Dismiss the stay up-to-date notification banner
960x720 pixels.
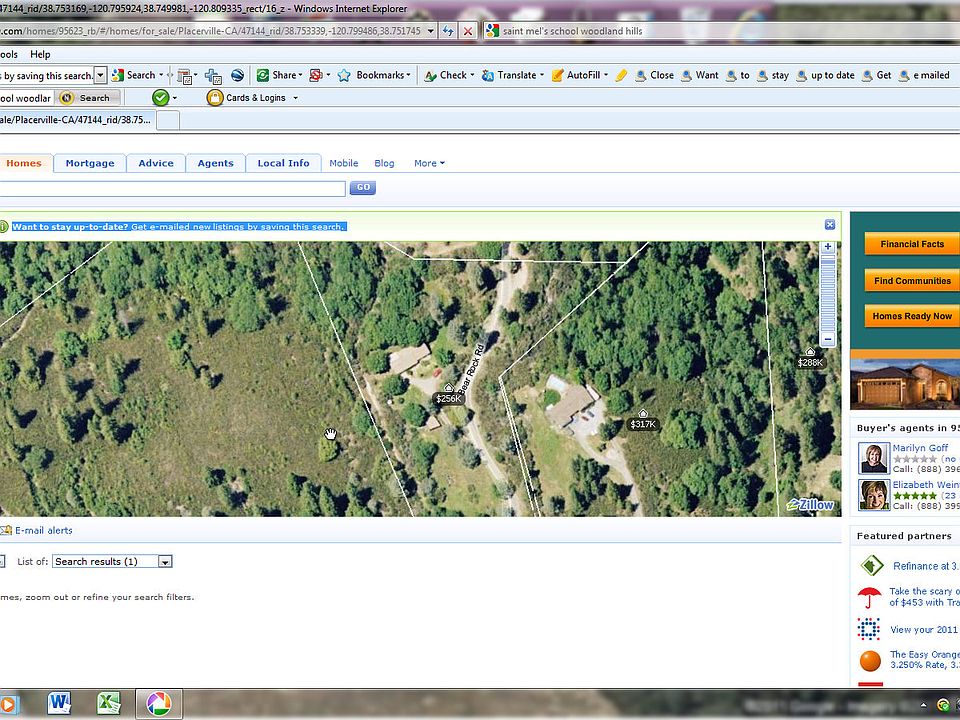point(830,225)
